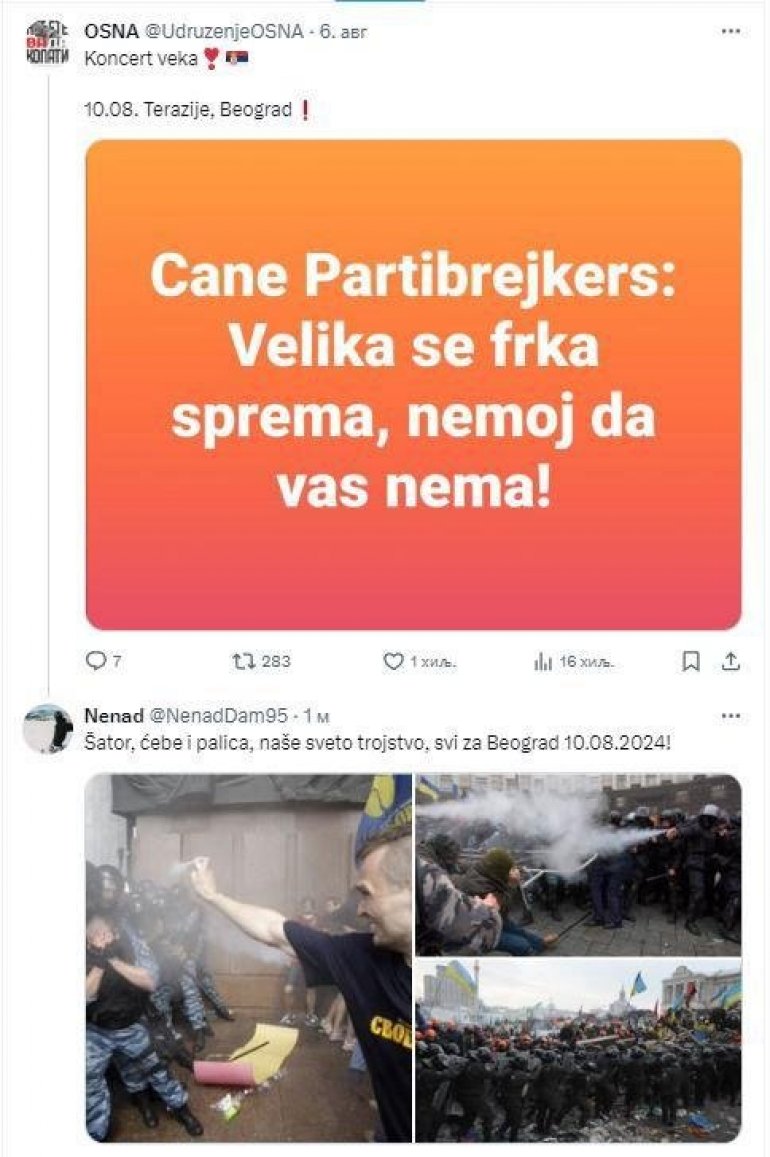Open the pepper-spray man photo on left
The width and height of the screenshot is (770, 1157).
[249, 958]
